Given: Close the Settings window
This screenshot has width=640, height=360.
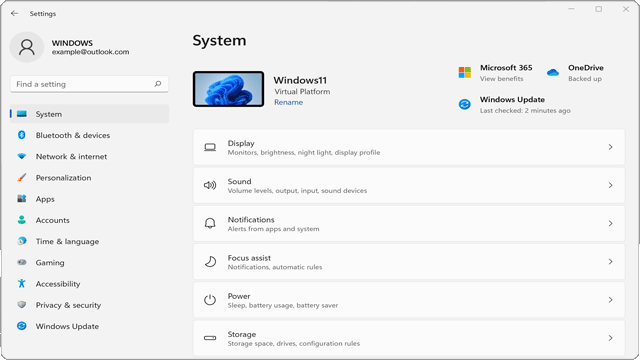Looking at the screenshot, I should tap(626, 9).
